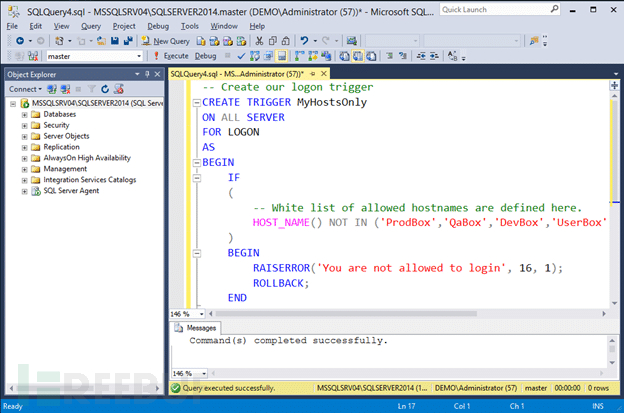Expand the Security folder node

pyautogui.click(x=25, y=125)
